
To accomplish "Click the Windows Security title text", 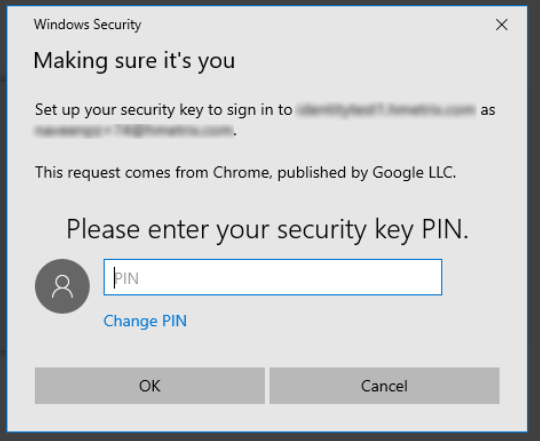I will [87, 24].
